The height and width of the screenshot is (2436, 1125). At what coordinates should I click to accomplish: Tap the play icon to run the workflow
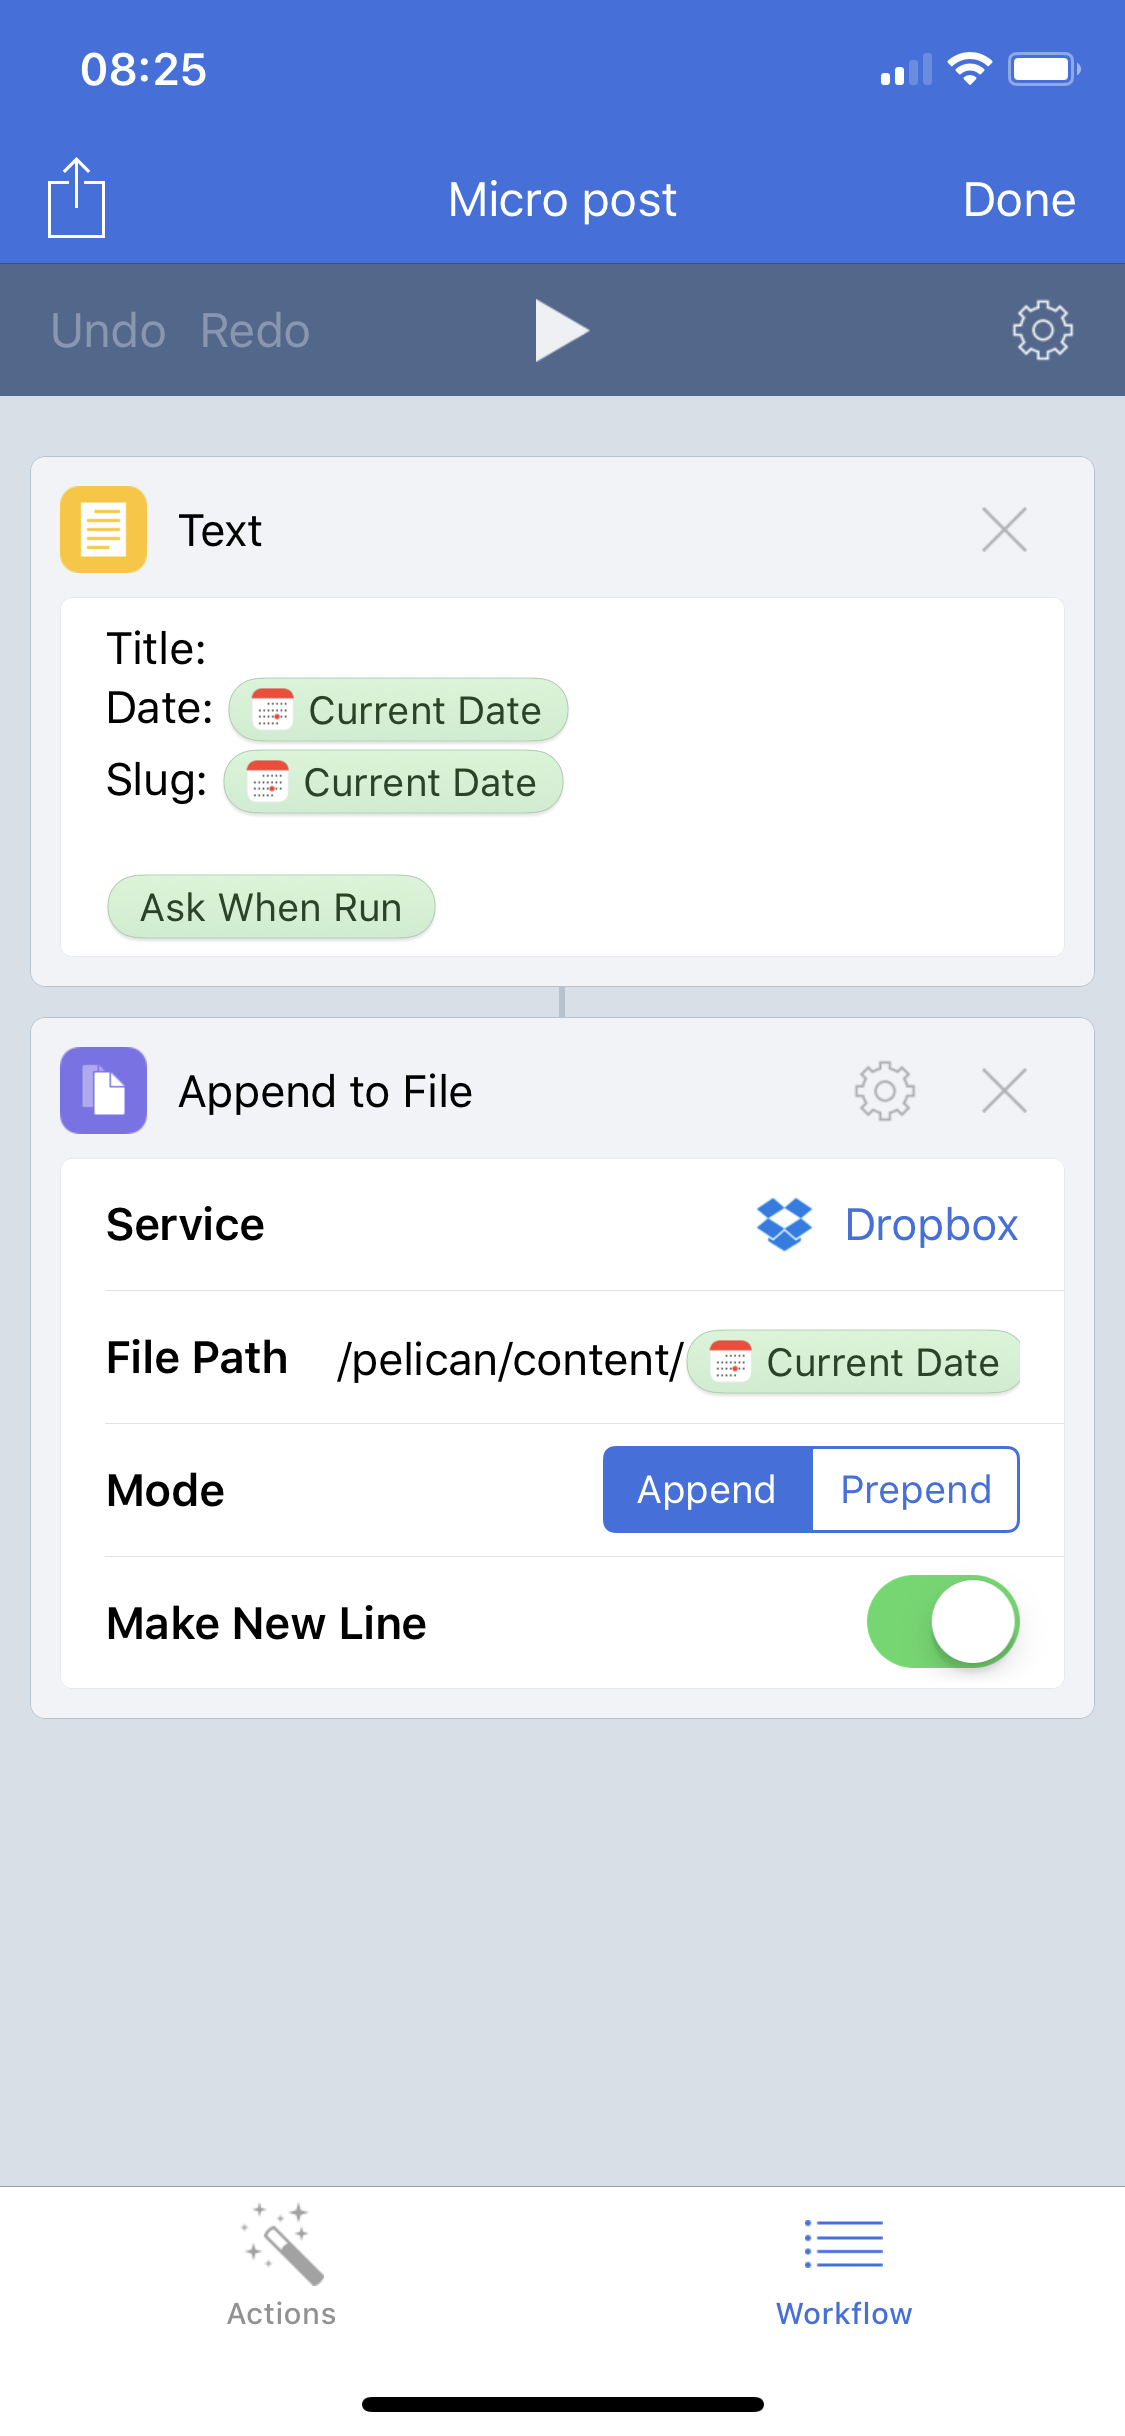pyautogui.click(x=563, y=330)
